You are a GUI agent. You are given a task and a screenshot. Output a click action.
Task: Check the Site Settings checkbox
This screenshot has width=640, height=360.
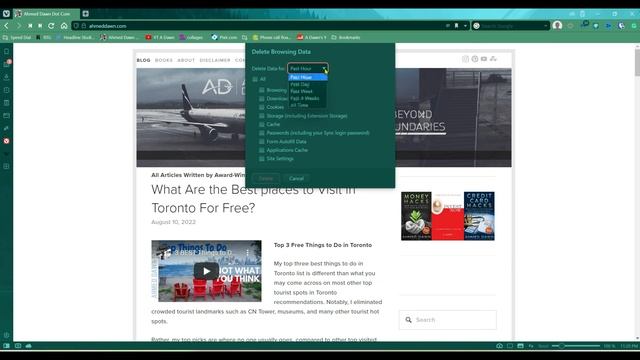tap(262, 159)
